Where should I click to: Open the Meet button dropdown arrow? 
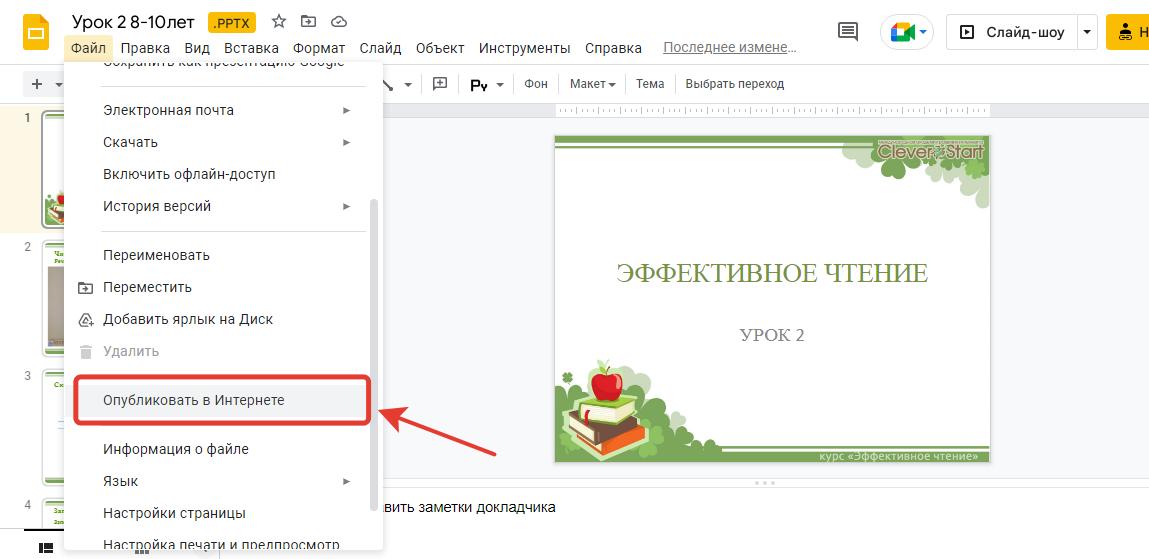tap(923, 32)
